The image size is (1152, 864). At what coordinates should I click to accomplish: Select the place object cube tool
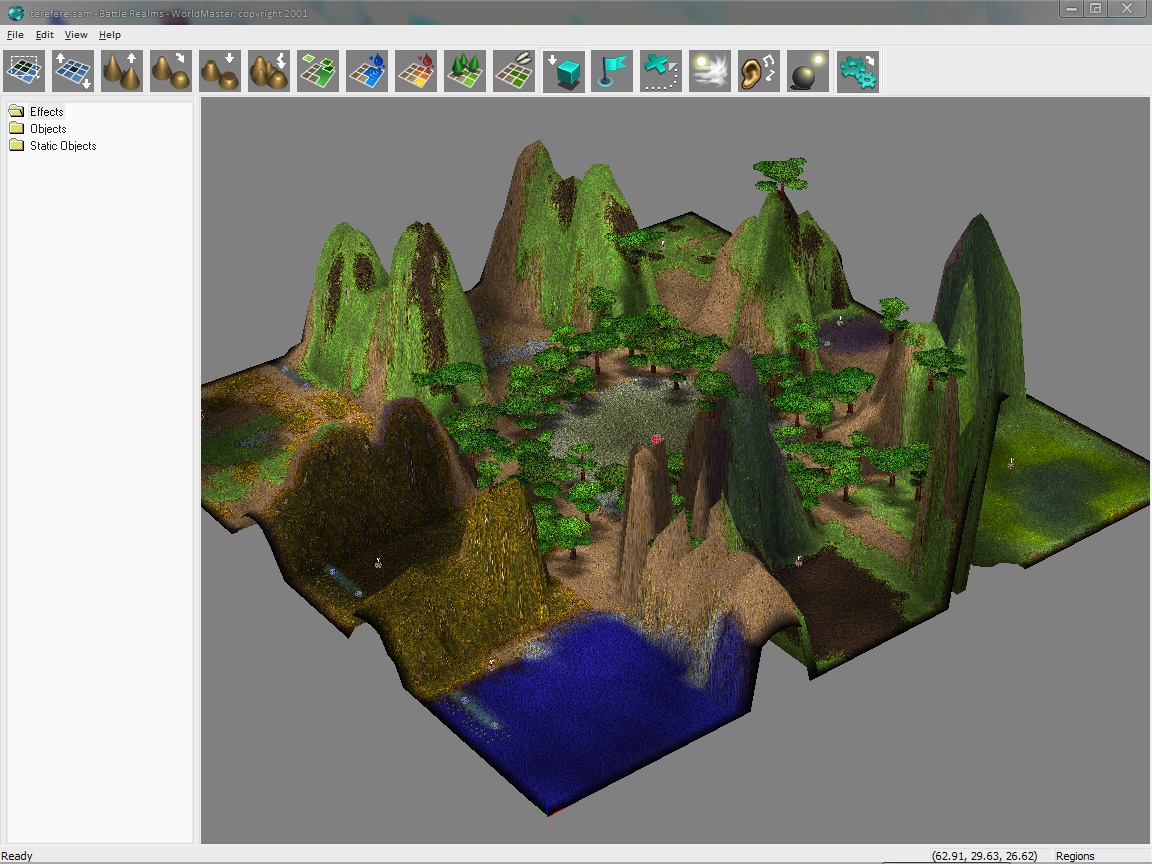[x=564, y=71]
